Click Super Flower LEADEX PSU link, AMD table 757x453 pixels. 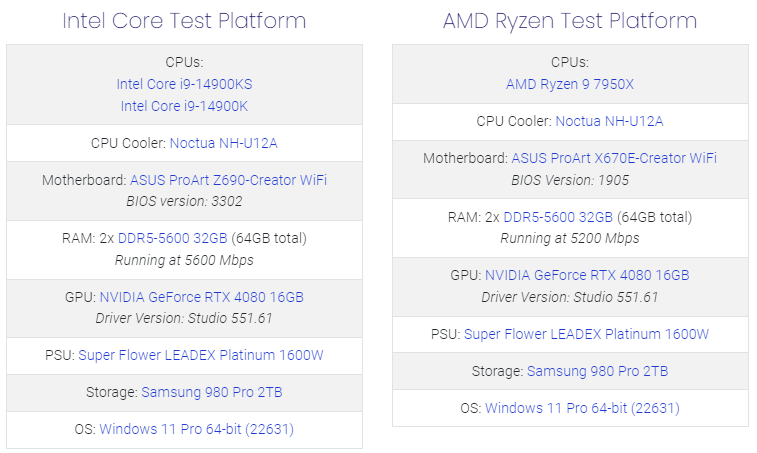pos(586,334)
